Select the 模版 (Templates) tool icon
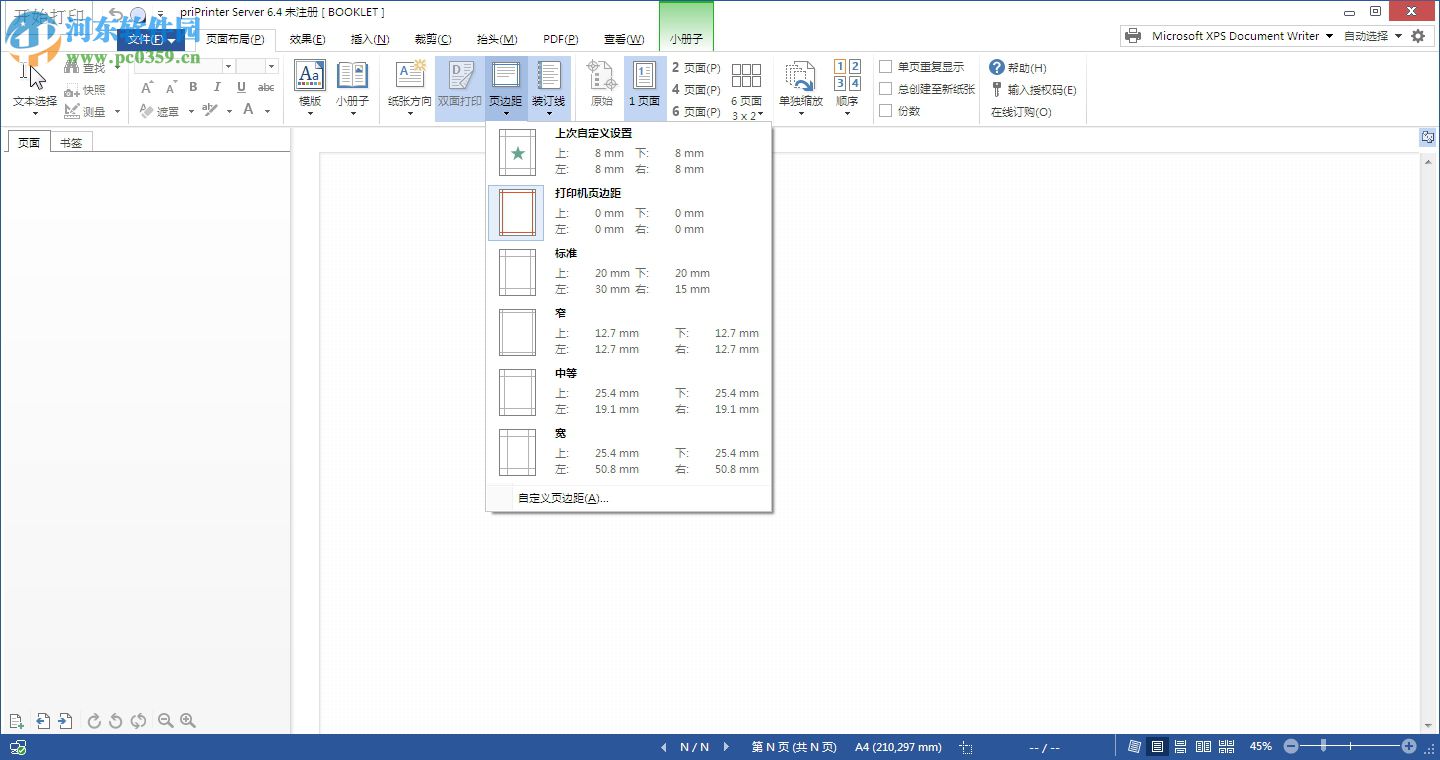Screen dimensions: 1440x760 [309, 85]
